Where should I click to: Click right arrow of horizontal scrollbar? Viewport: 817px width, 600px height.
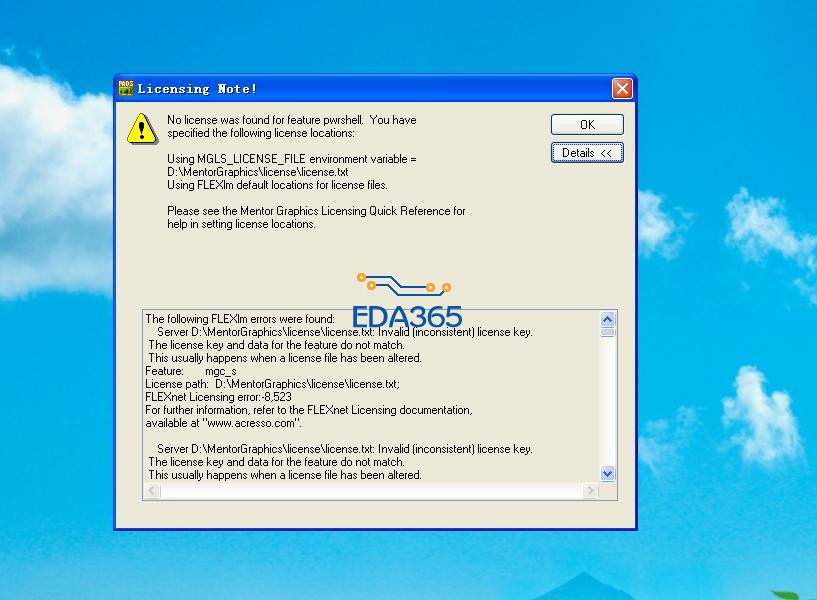pyautogui.click(x=590, y=491)
